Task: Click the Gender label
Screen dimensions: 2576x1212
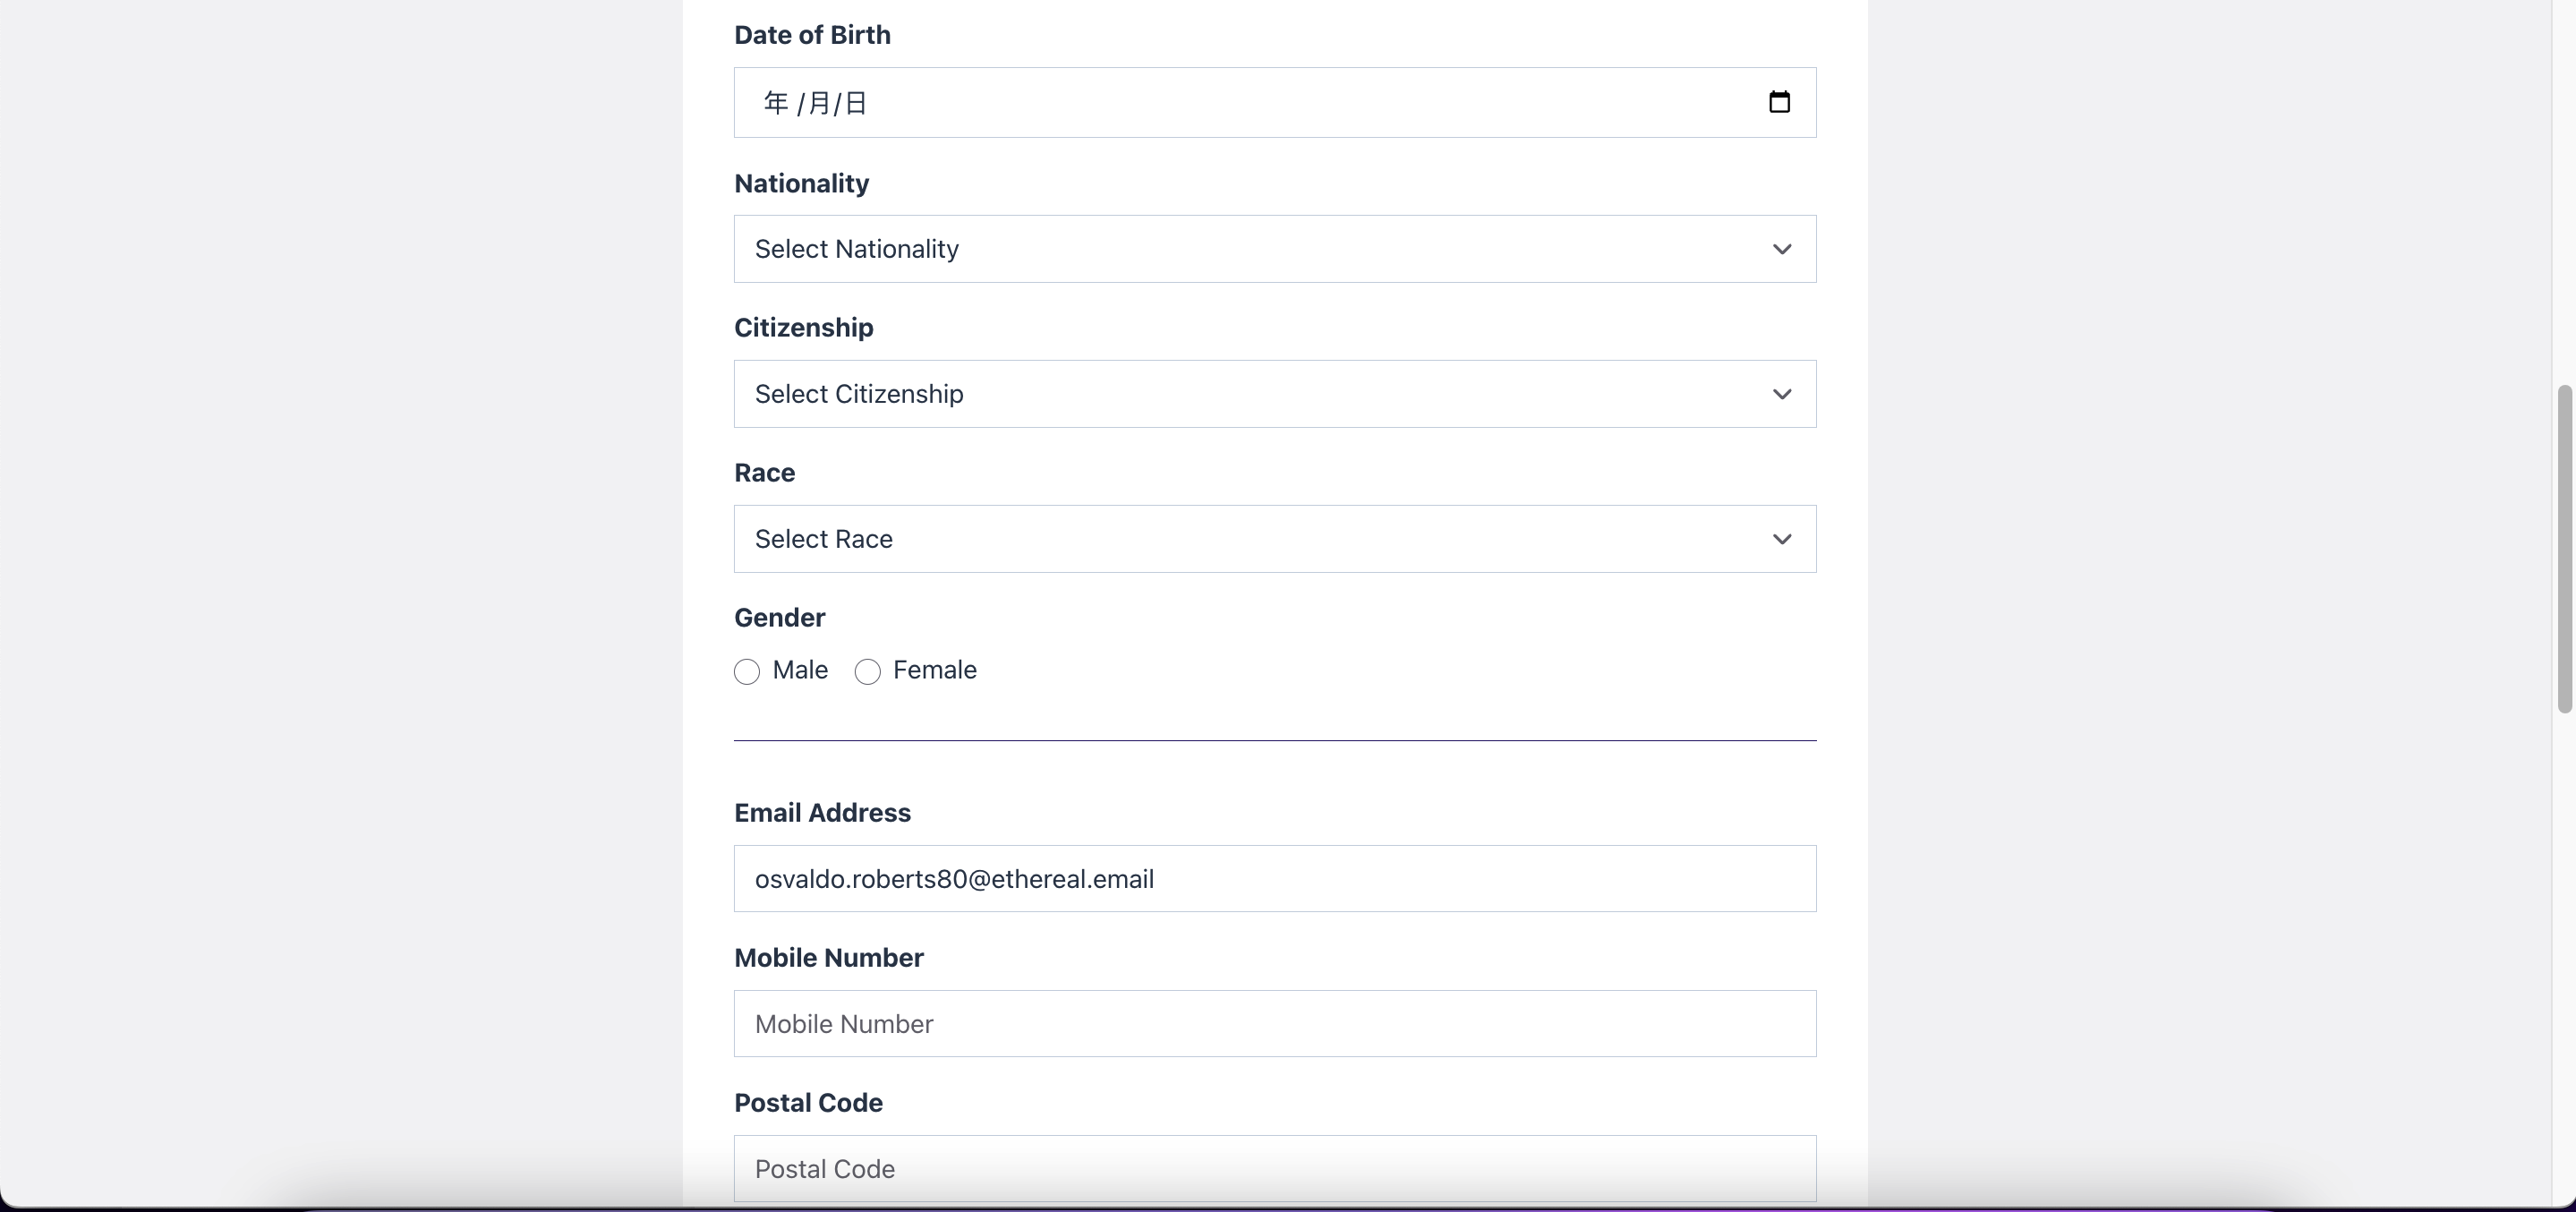Action: click(x=779, y=618)
